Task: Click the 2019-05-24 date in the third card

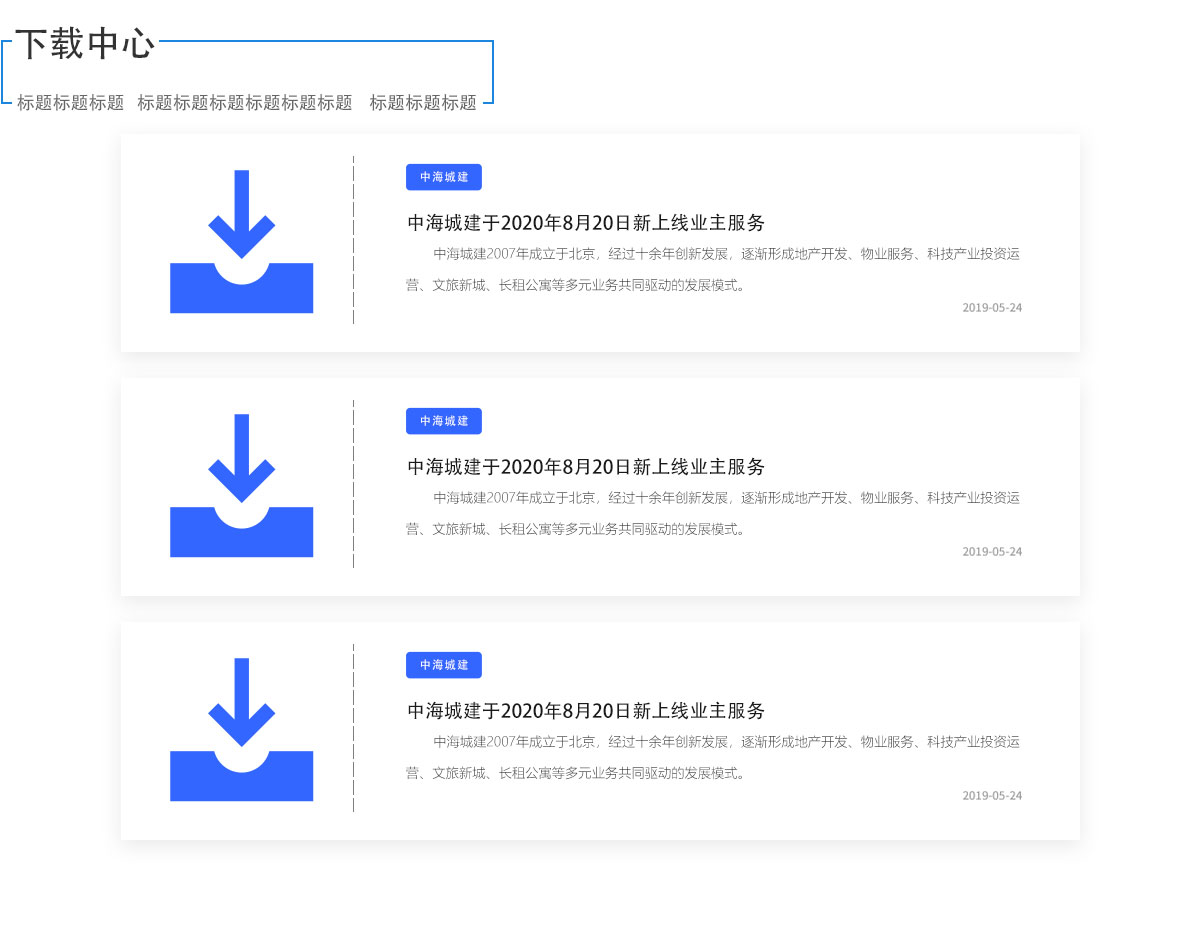Action: pos(992,796)
